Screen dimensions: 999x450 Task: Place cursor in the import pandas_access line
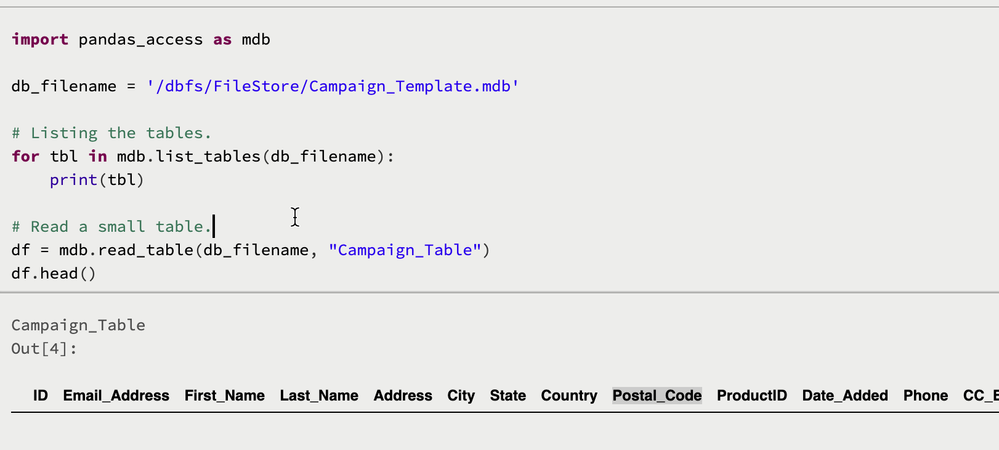[140, 40]
